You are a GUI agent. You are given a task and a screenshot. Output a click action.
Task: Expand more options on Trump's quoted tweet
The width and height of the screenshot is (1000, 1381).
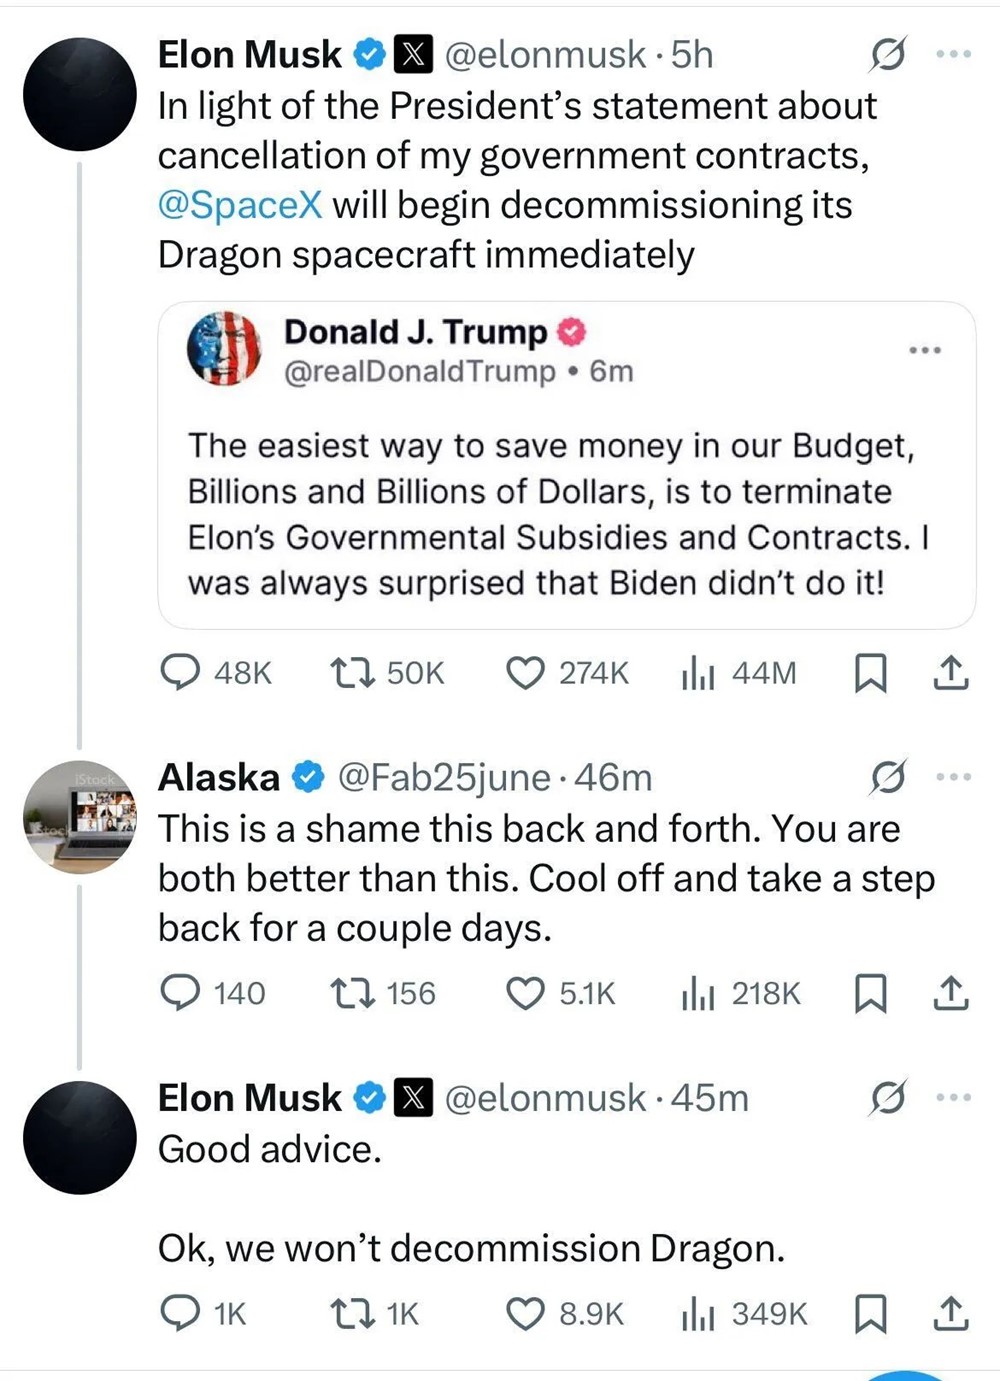click(925, 349)
